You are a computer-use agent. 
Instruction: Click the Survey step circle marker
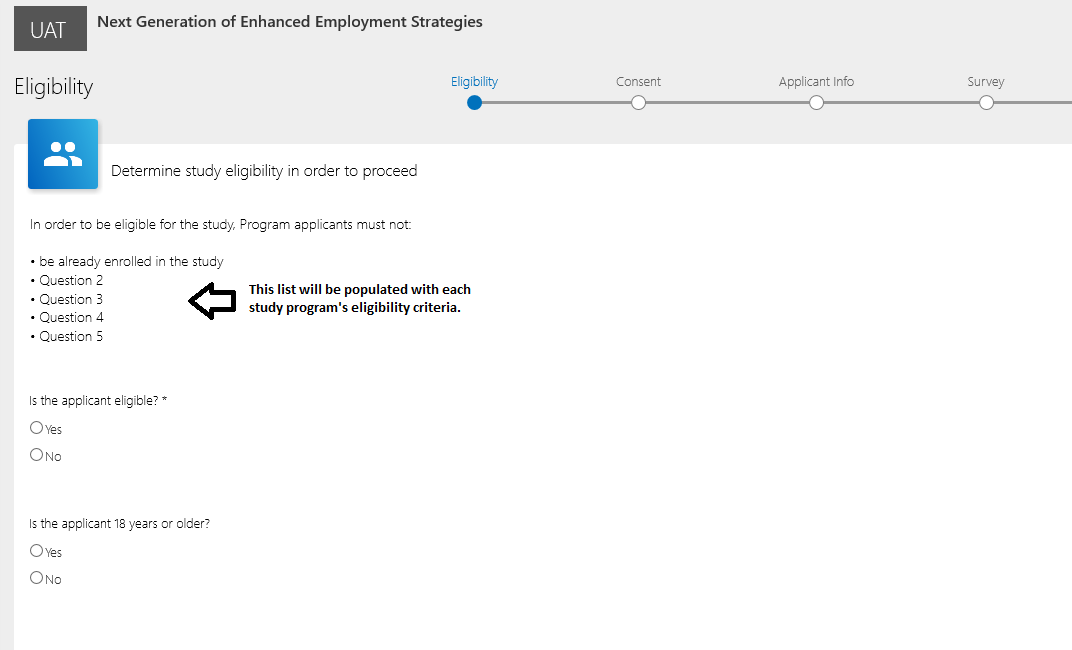[x=986, y=102]
